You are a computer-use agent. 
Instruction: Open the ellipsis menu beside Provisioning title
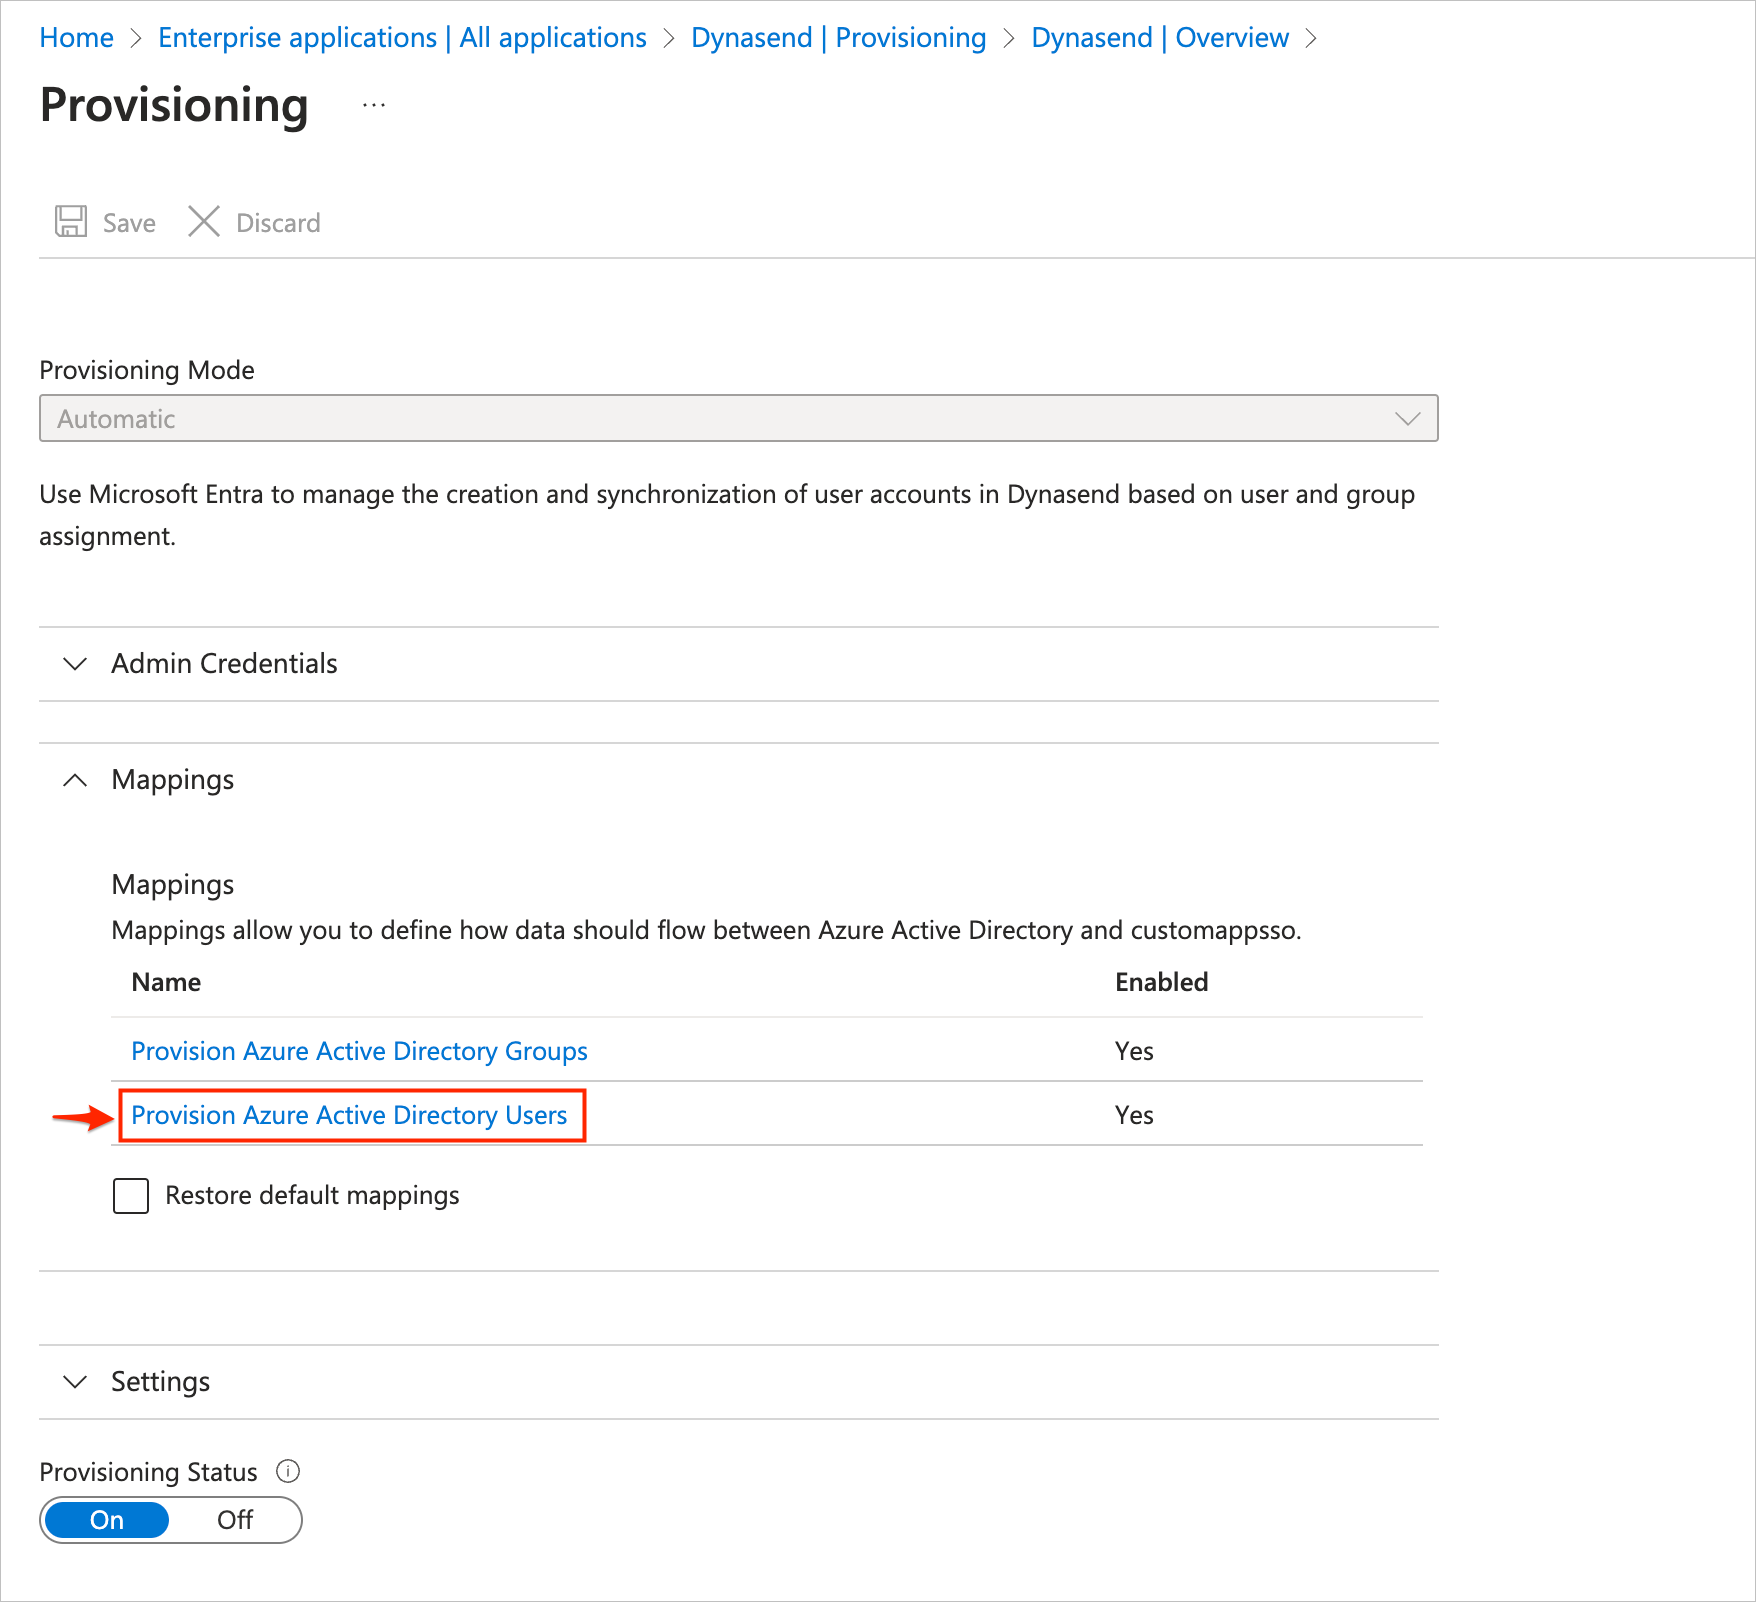[x=374, y=105]
